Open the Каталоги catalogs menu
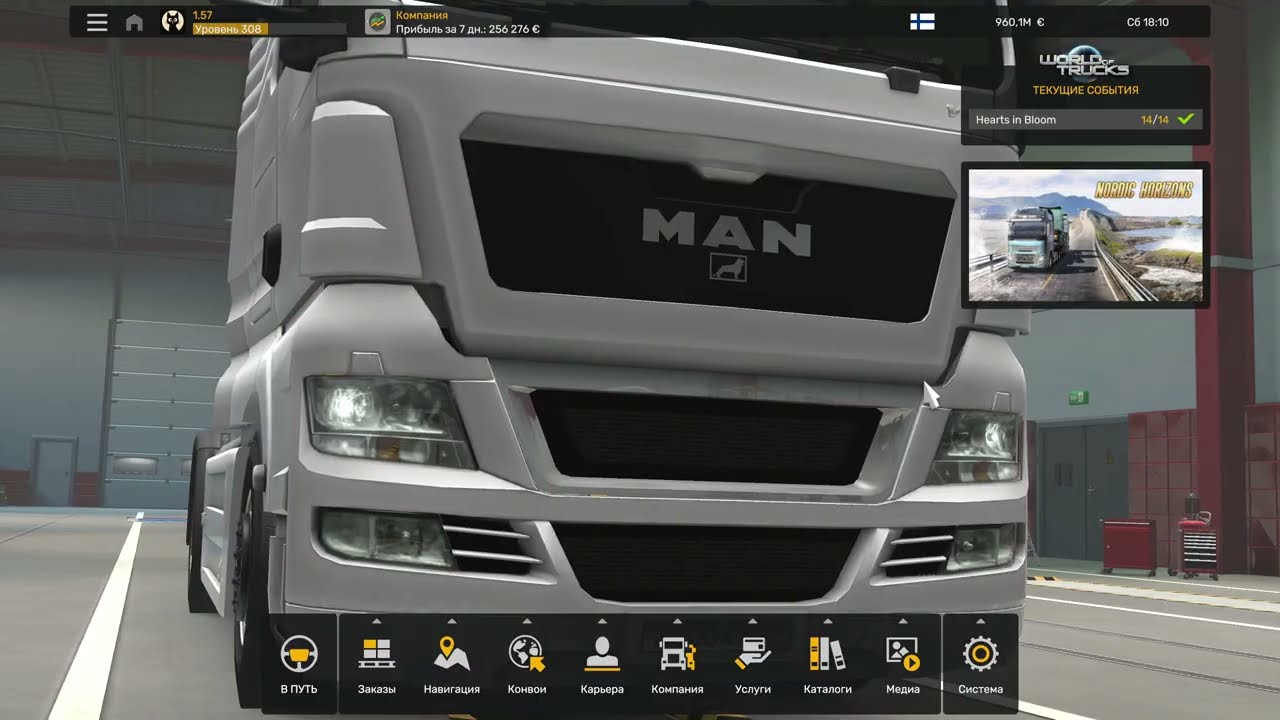 pyautogui.click(x=827, y=666)
